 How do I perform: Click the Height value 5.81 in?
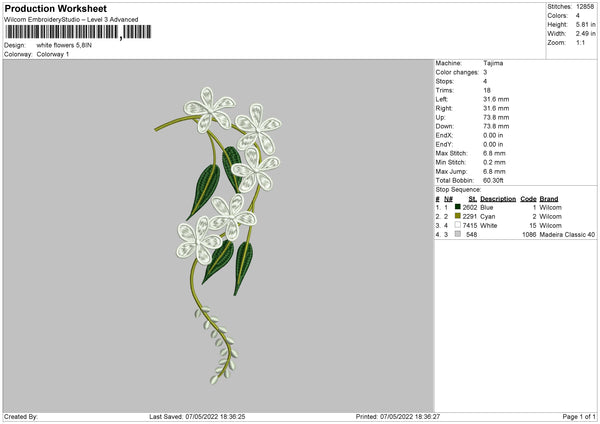tap(585, 24)
